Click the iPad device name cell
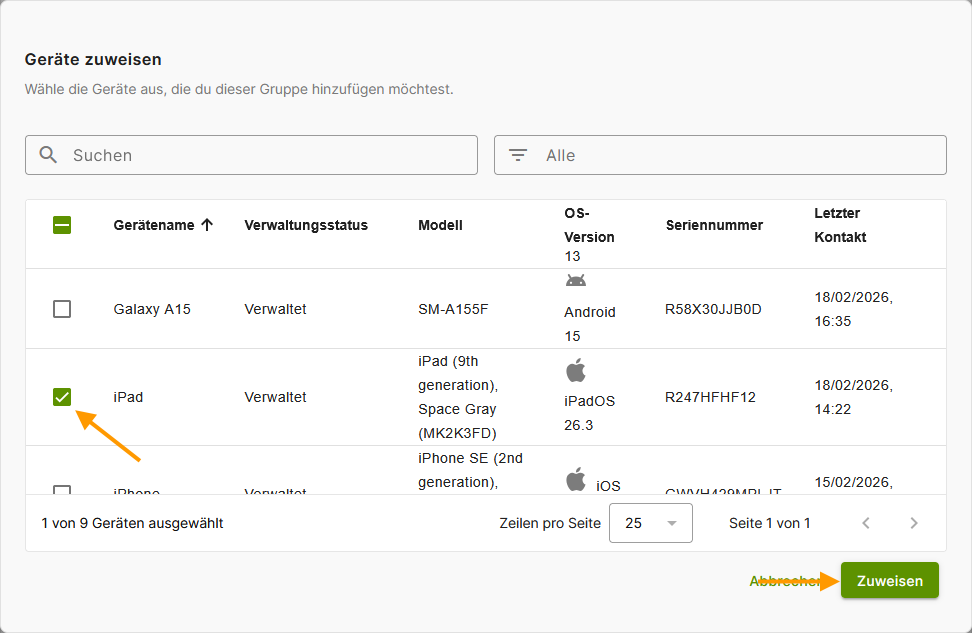 (128, 397)
